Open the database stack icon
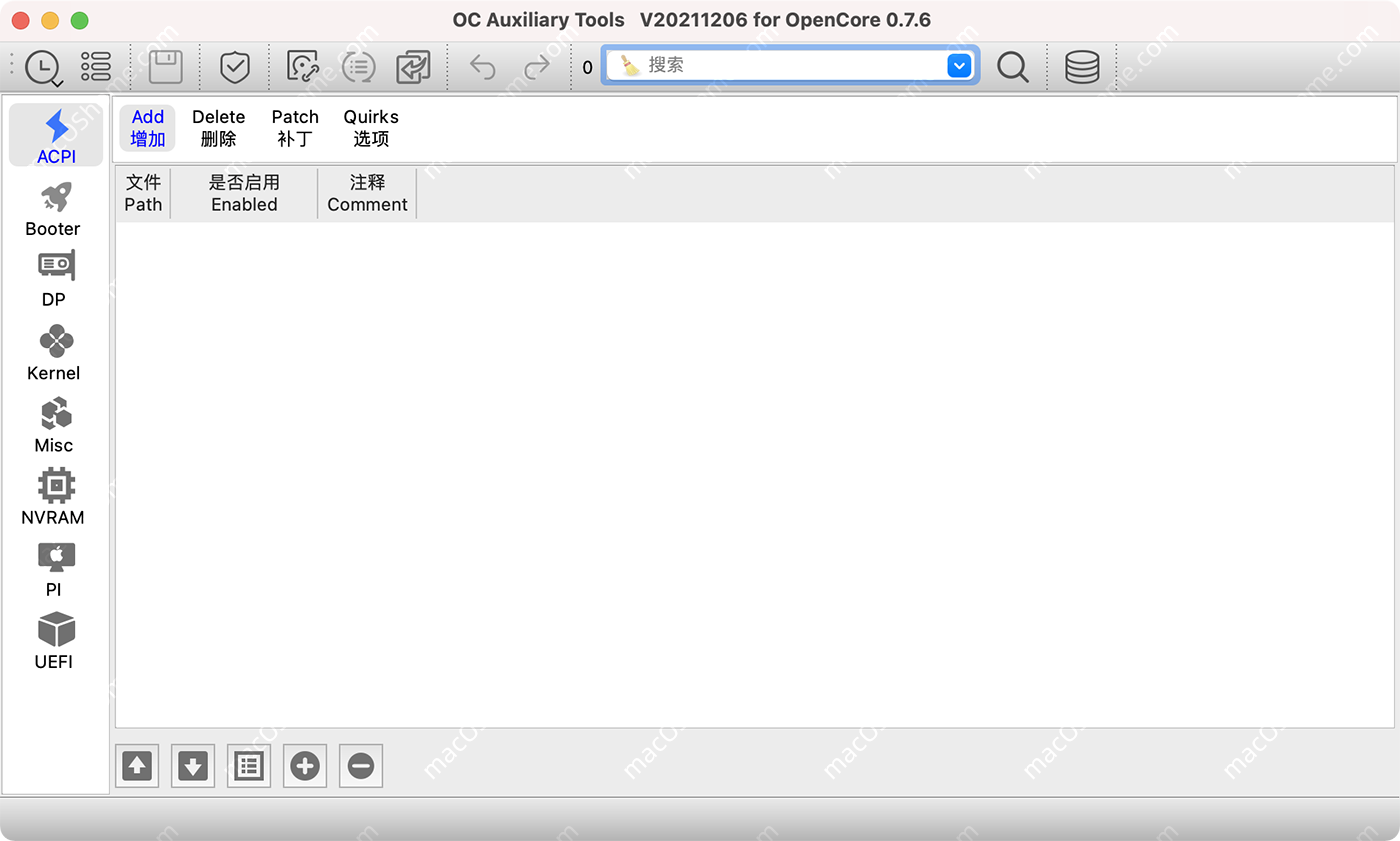This screenshot has height=841, width=1400. click(1082, 67)
